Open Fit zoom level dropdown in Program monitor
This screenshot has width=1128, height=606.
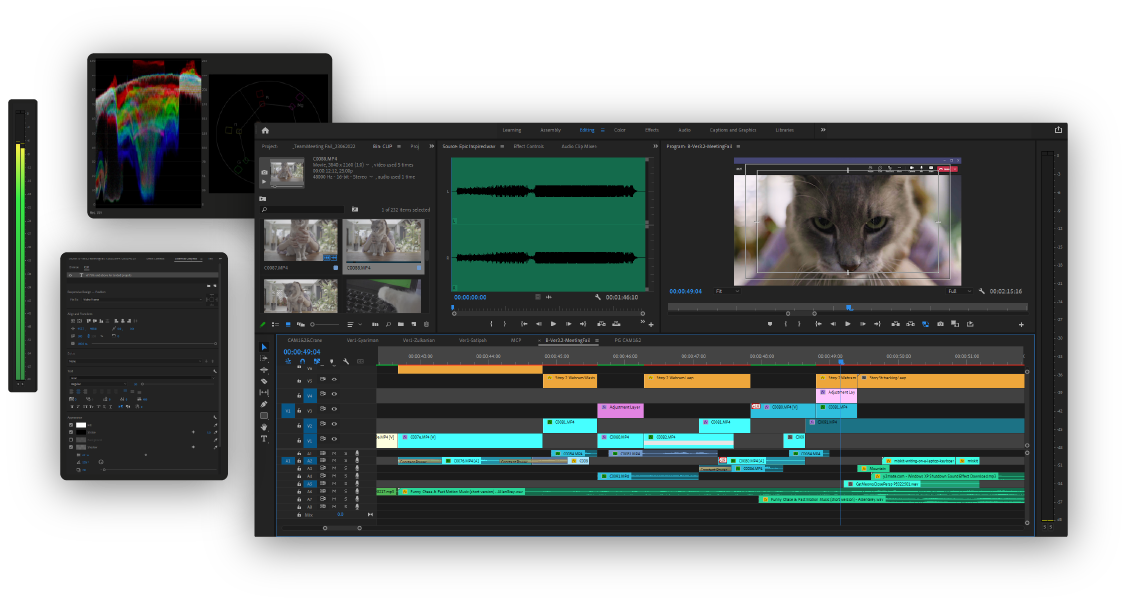(727, 291)
